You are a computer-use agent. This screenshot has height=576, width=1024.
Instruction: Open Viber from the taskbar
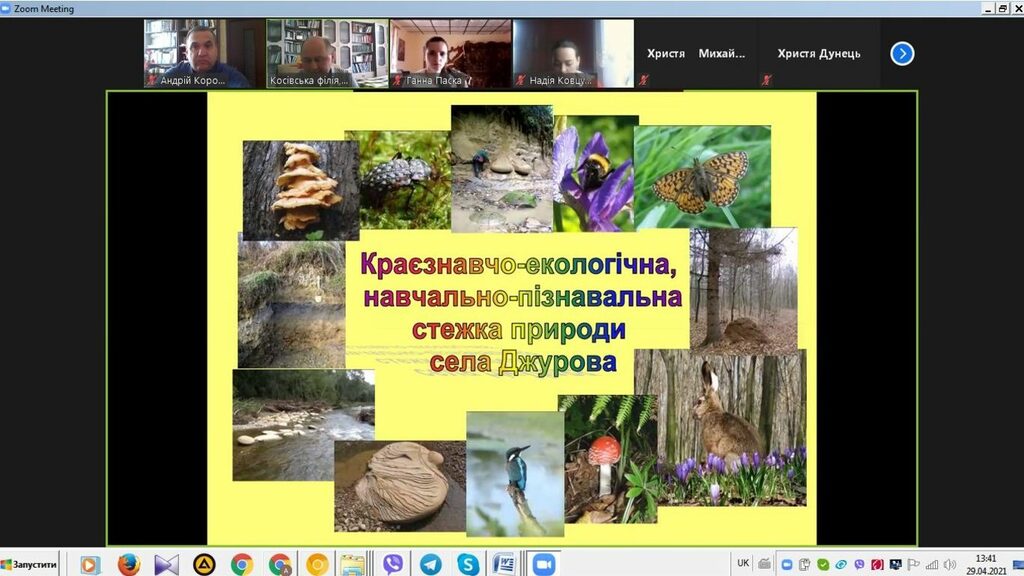[x=393, y=565]
